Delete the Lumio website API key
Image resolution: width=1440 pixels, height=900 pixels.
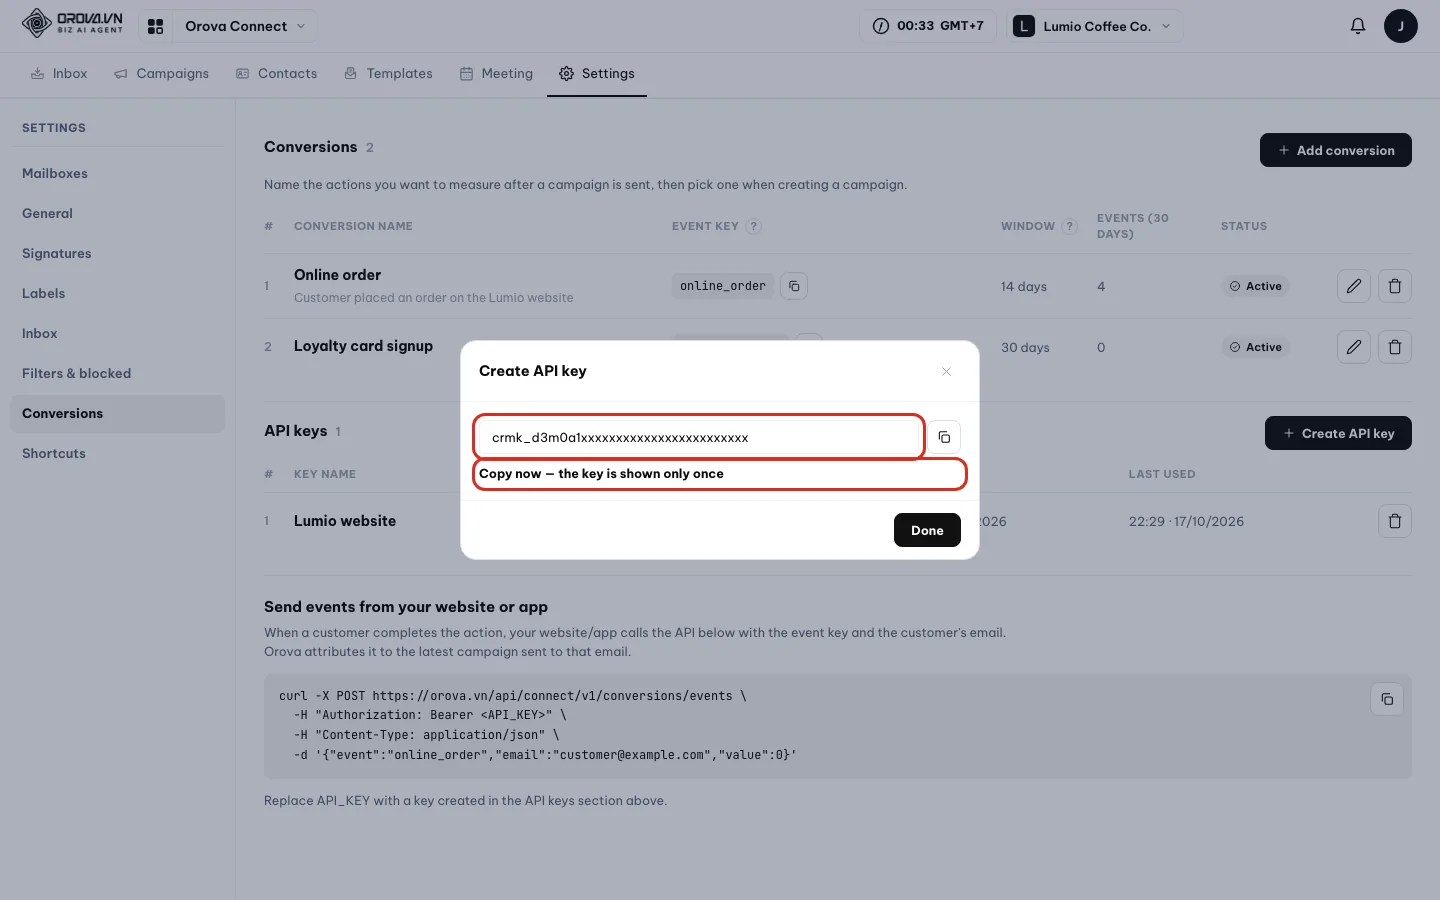tap(1395, 521)
